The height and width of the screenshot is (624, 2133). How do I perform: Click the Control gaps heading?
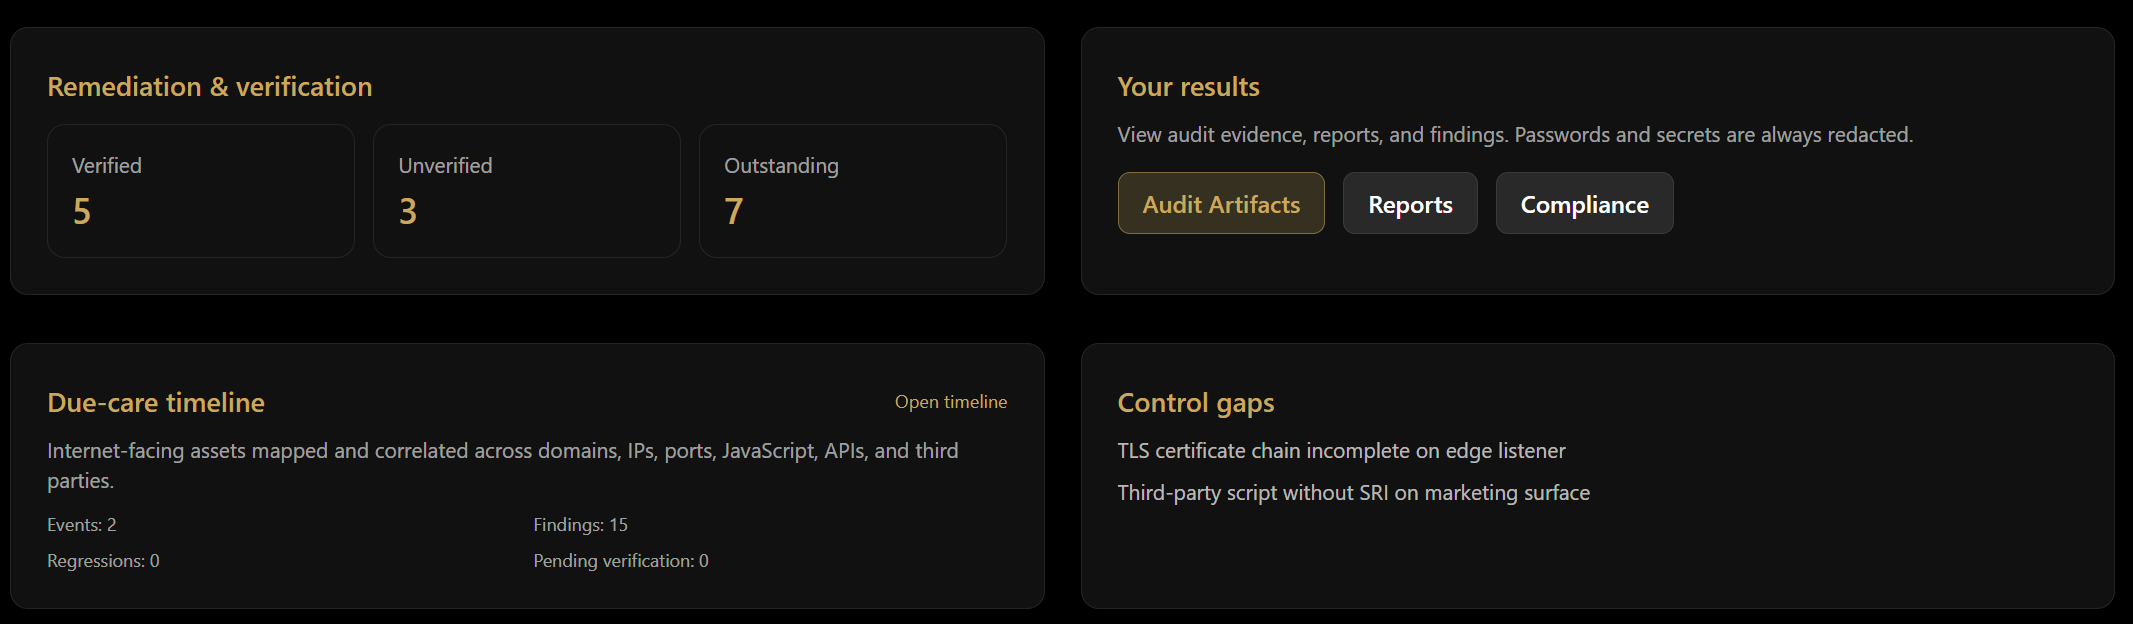pyautogui.click(x=1195, y=403)
